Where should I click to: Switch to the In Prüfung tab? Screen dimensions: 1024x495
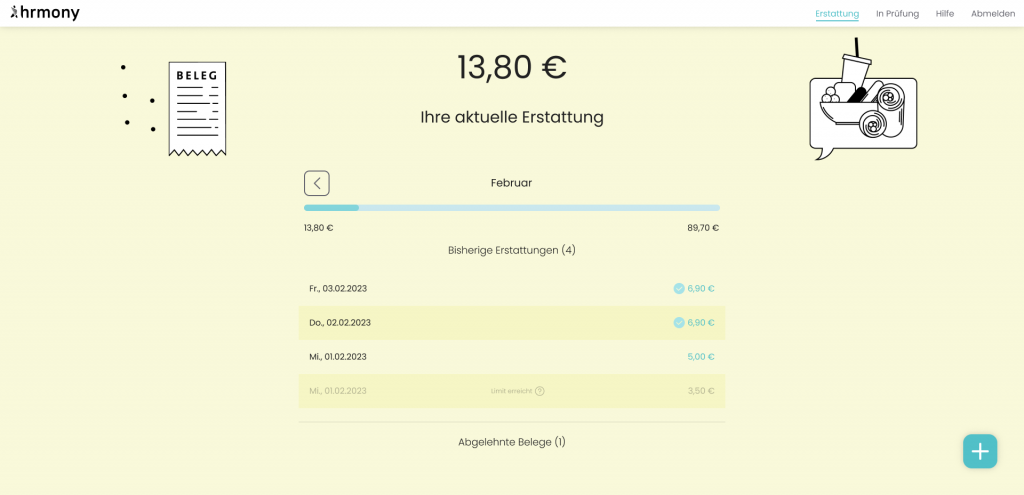(x=897, y=14)
